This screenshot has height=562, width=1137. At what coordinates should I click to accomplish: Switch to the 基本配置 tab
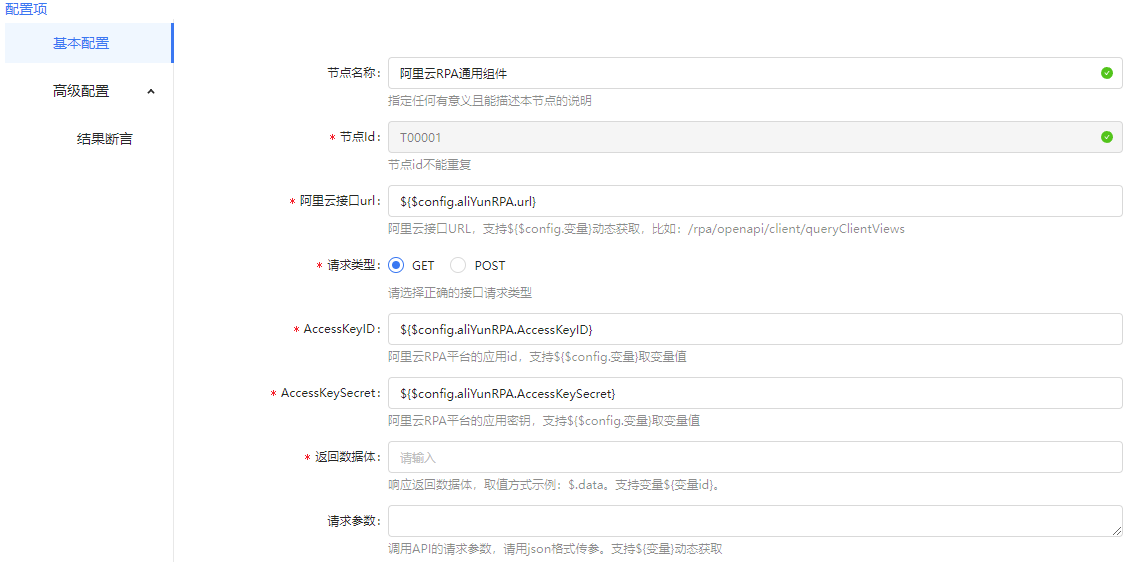81,43
